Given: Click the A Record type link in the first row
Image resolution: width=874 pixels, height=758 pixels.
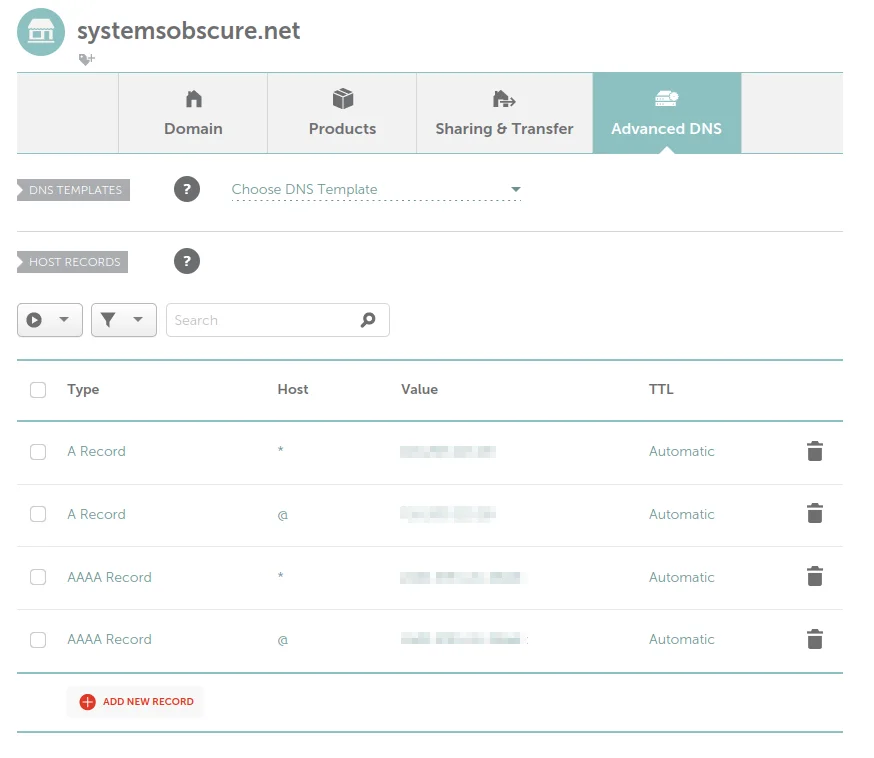Looking at the screenshot, I should 96,451.
